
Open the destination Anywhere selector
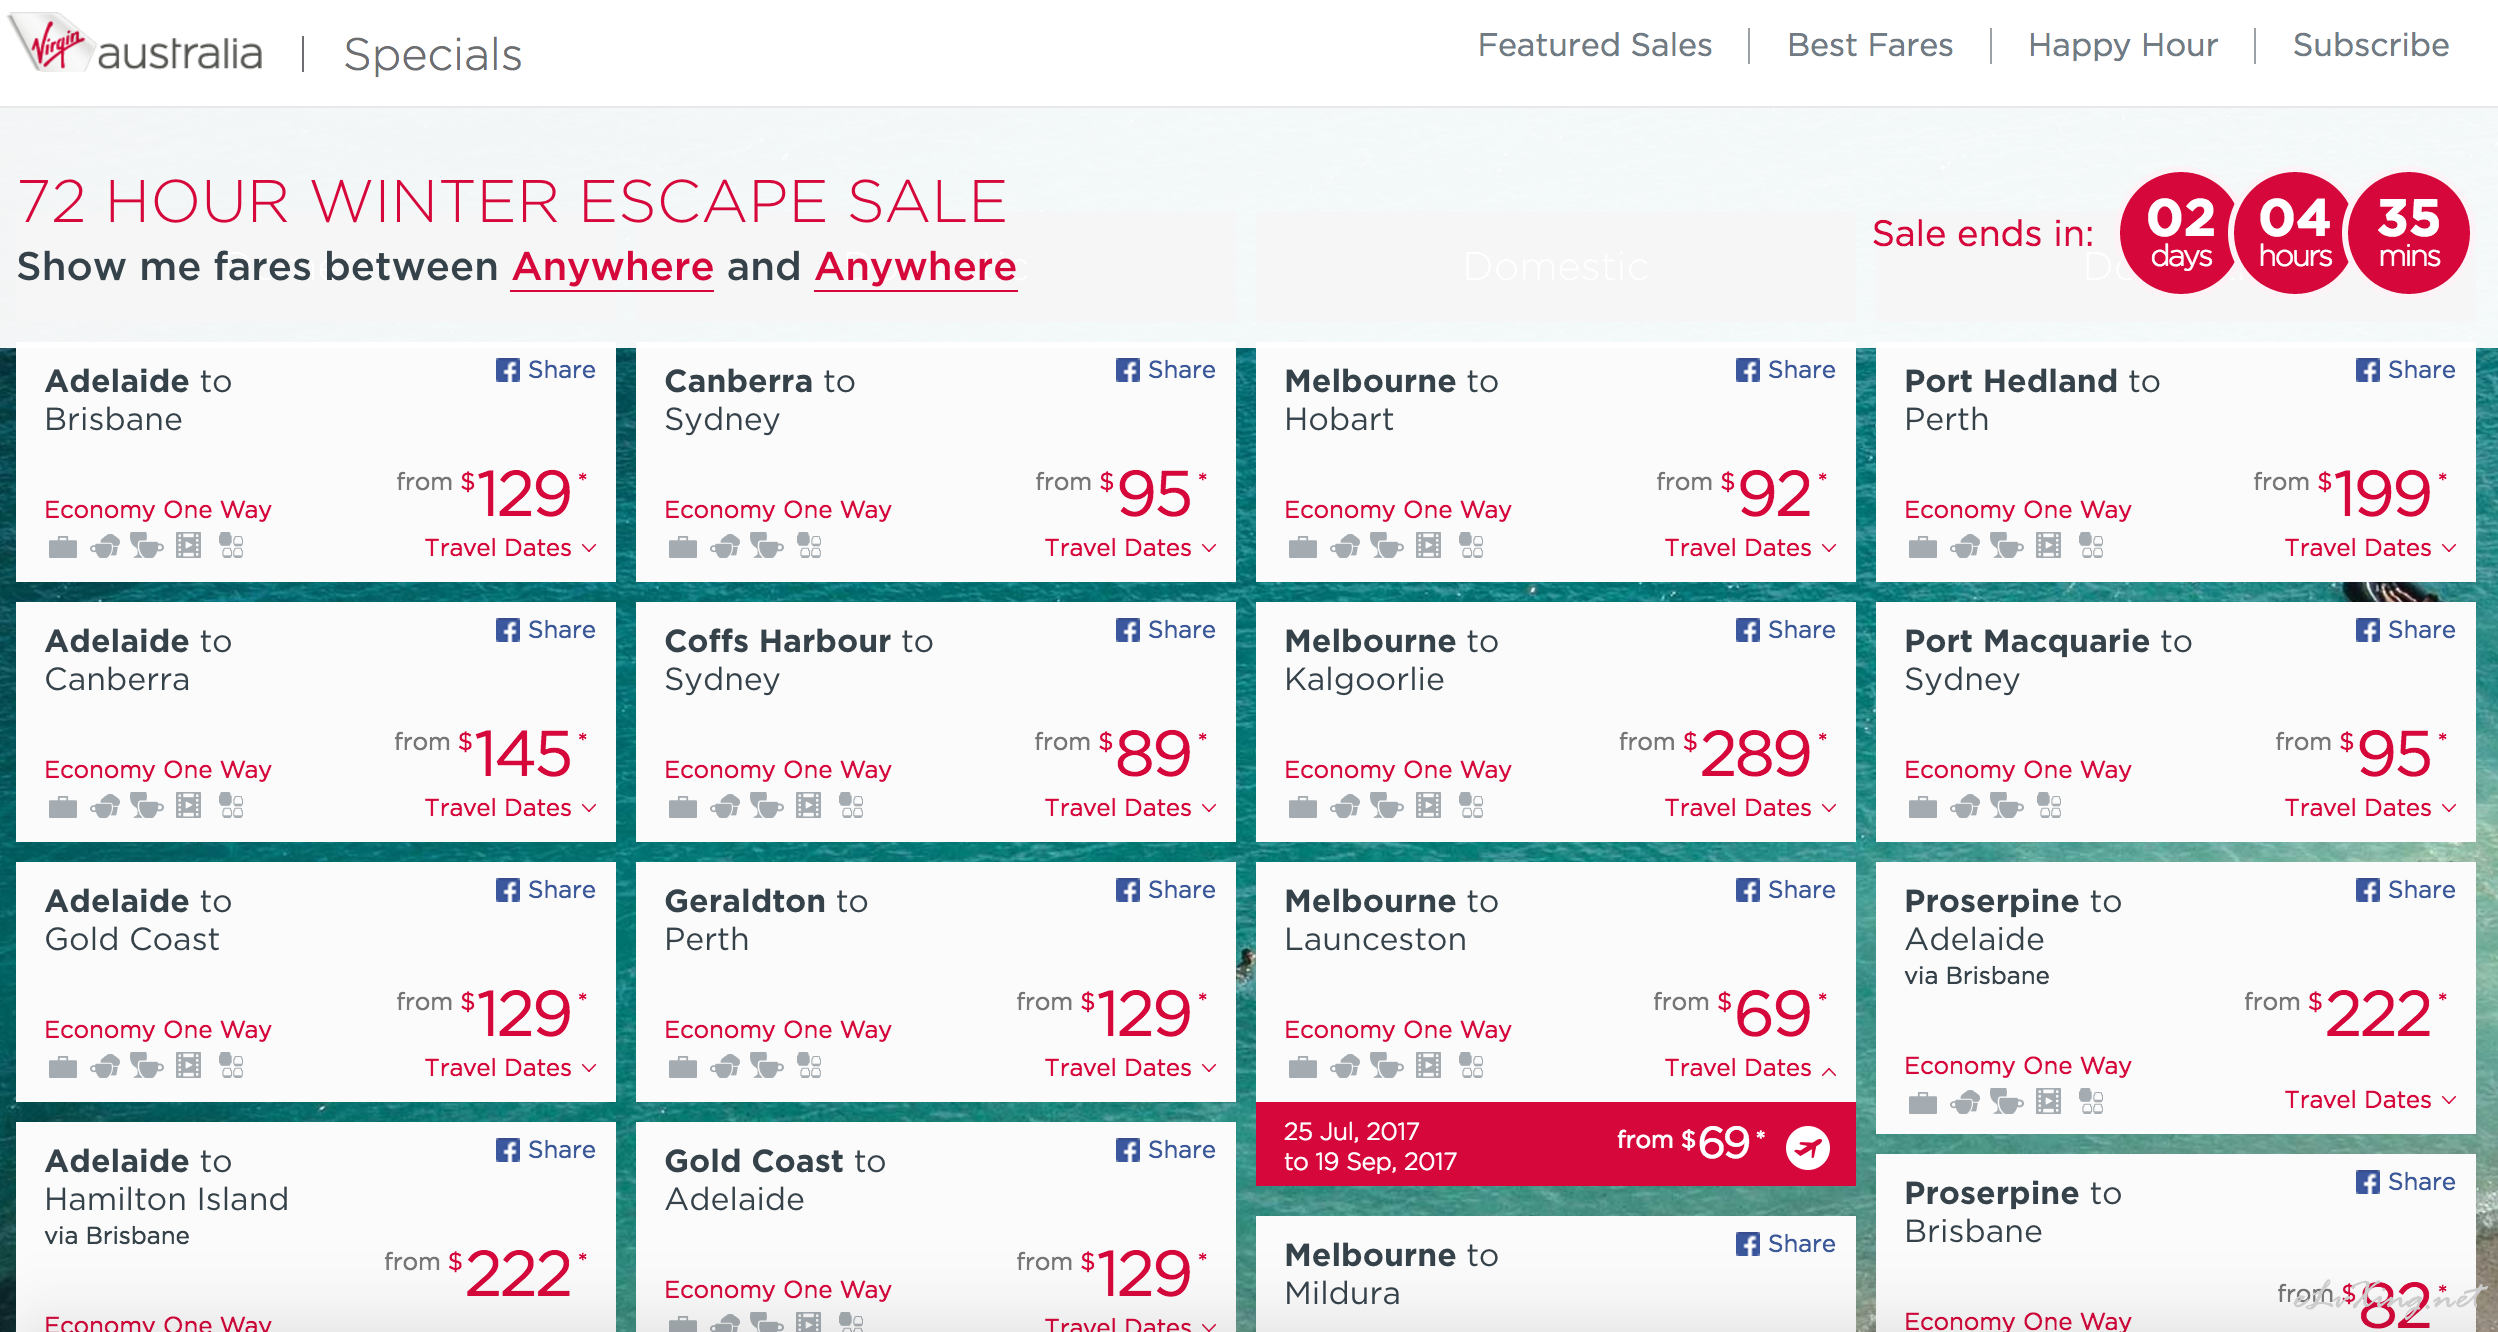click(x=915, y=267)
